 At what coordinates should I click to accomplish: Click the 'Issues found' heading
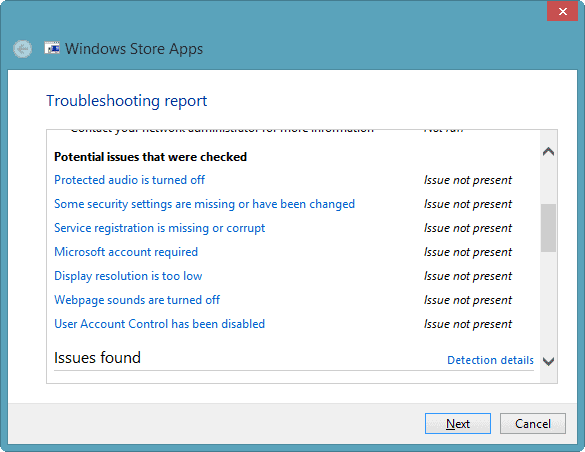tap(97, 358)
